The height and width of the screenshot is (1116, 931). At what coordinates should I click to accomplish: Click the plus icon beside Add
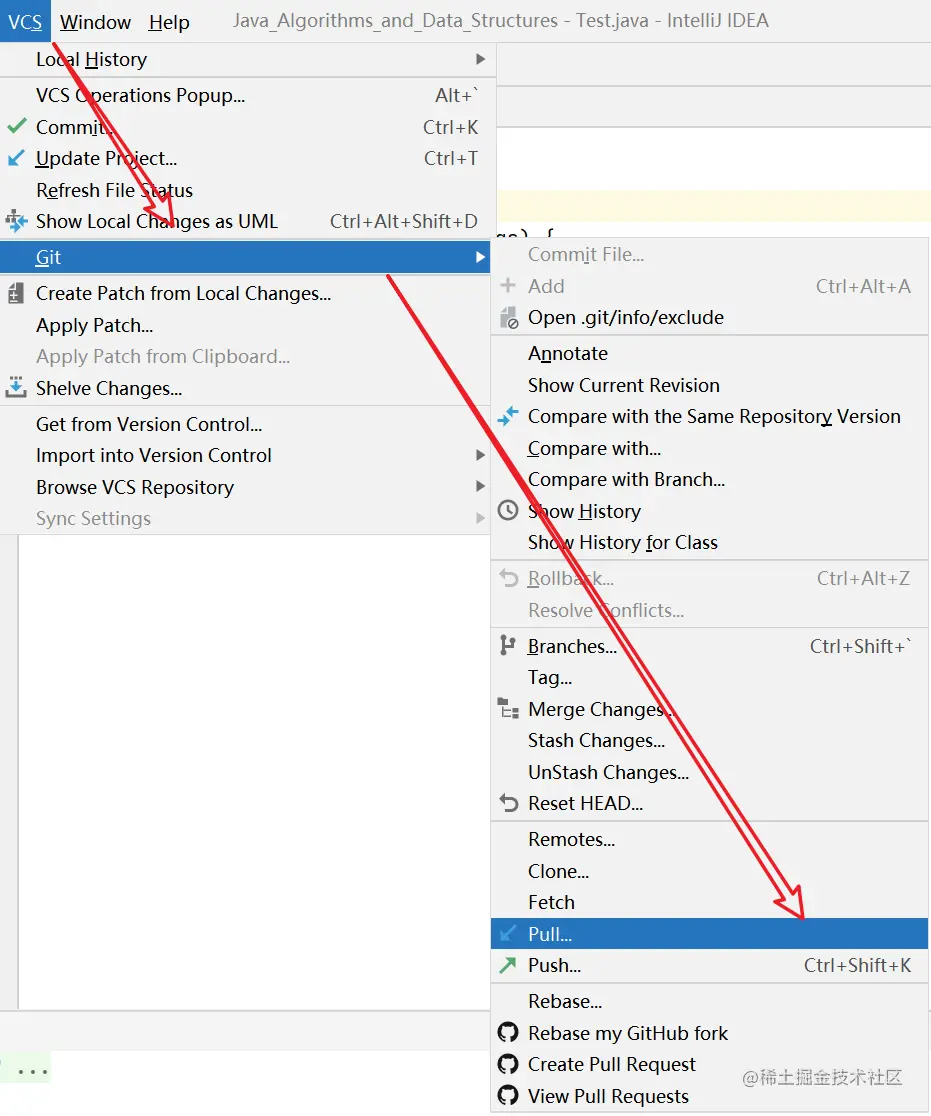tap(508, 285)
